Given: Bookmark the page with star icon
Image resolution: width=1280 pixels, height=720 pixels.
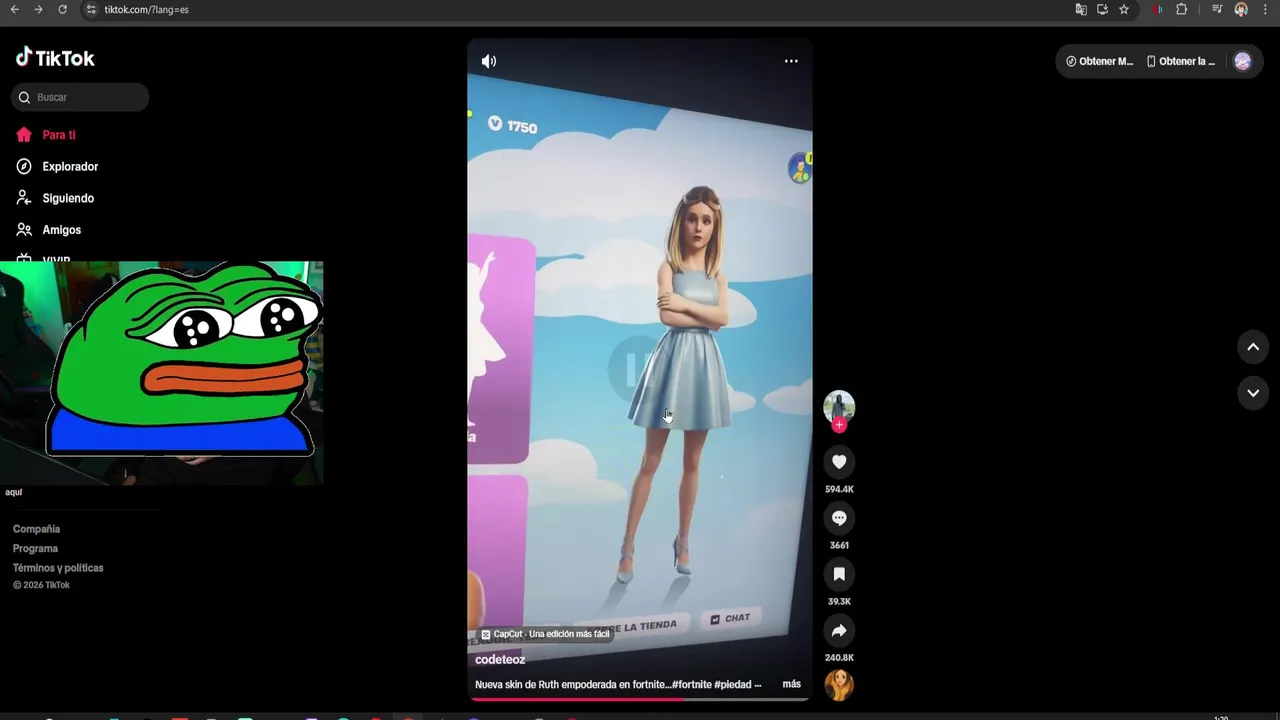Looking at the screenshot, I should (1124, 9).
